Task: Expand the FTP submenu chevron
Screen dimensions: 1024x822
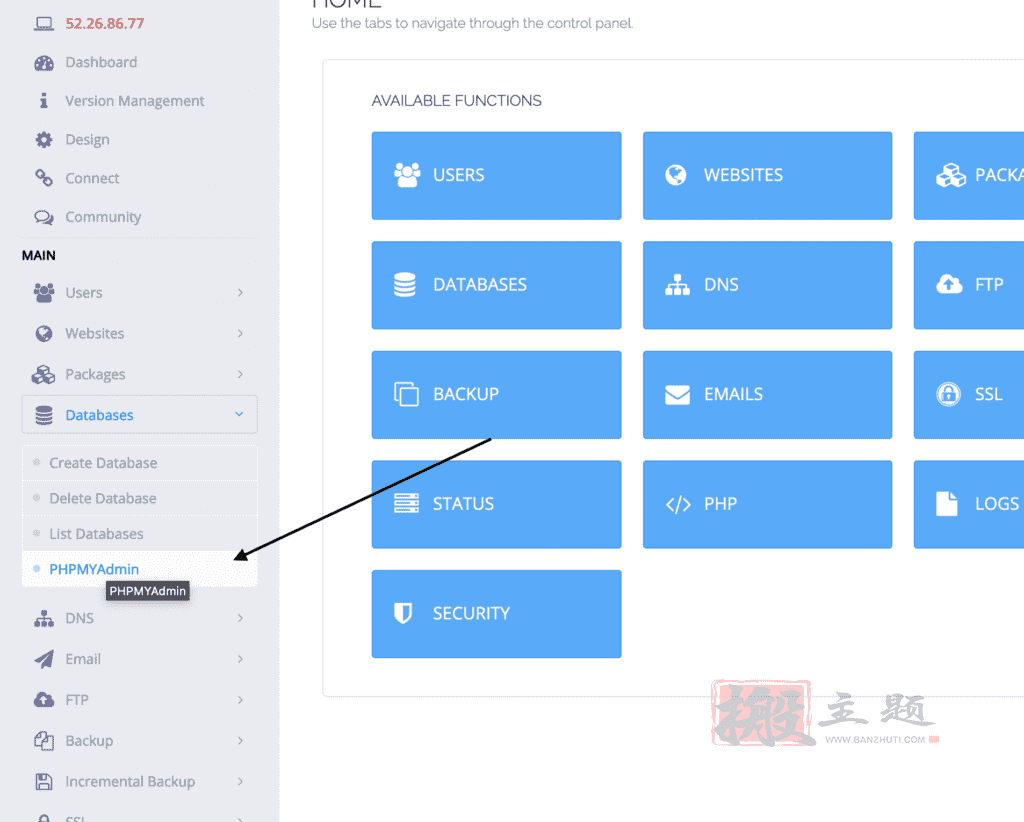Action: pos(240,700)
